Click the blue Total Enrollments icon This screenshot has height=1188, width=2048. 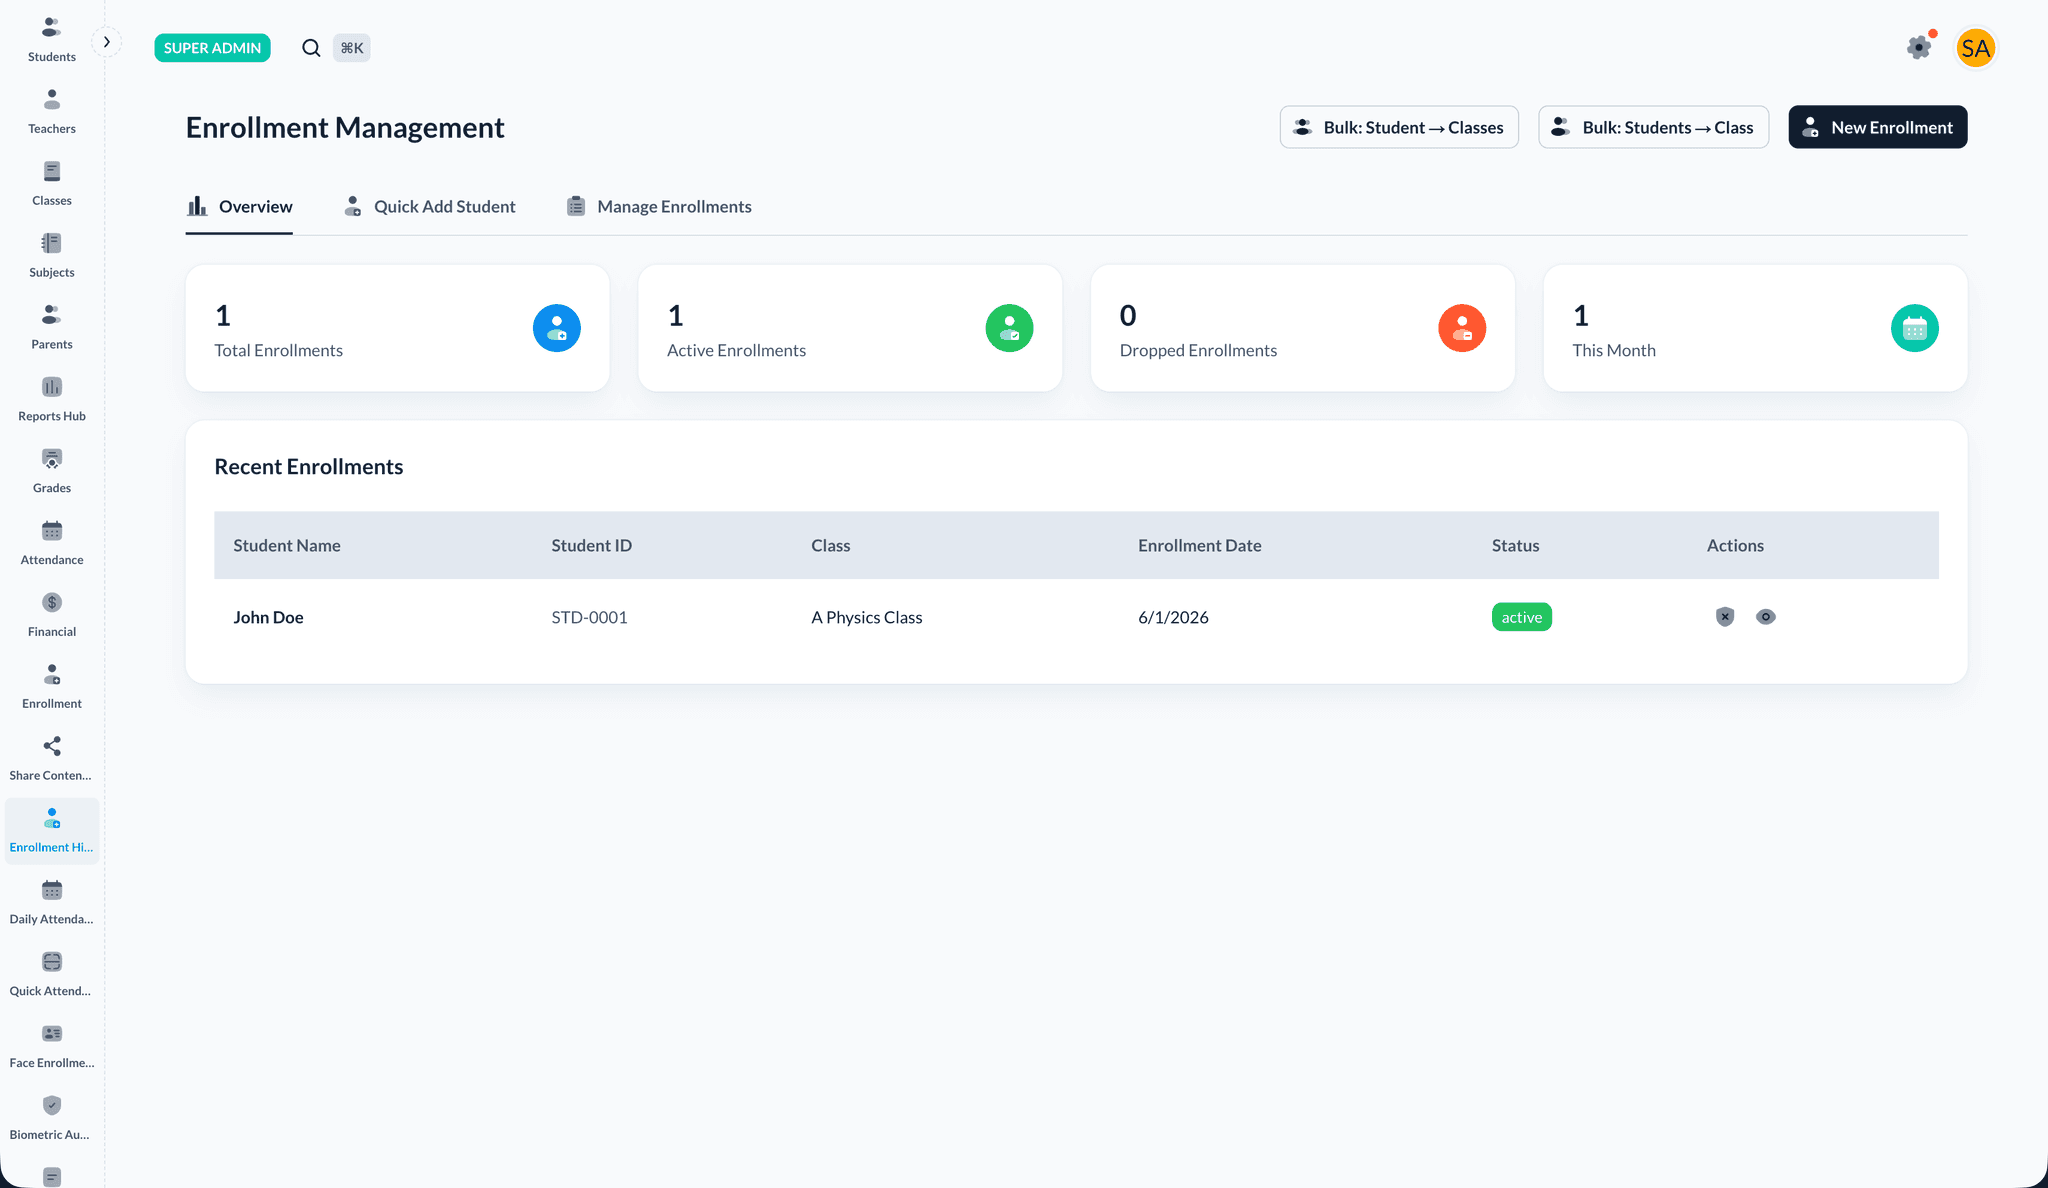click(x=557, y=328)
